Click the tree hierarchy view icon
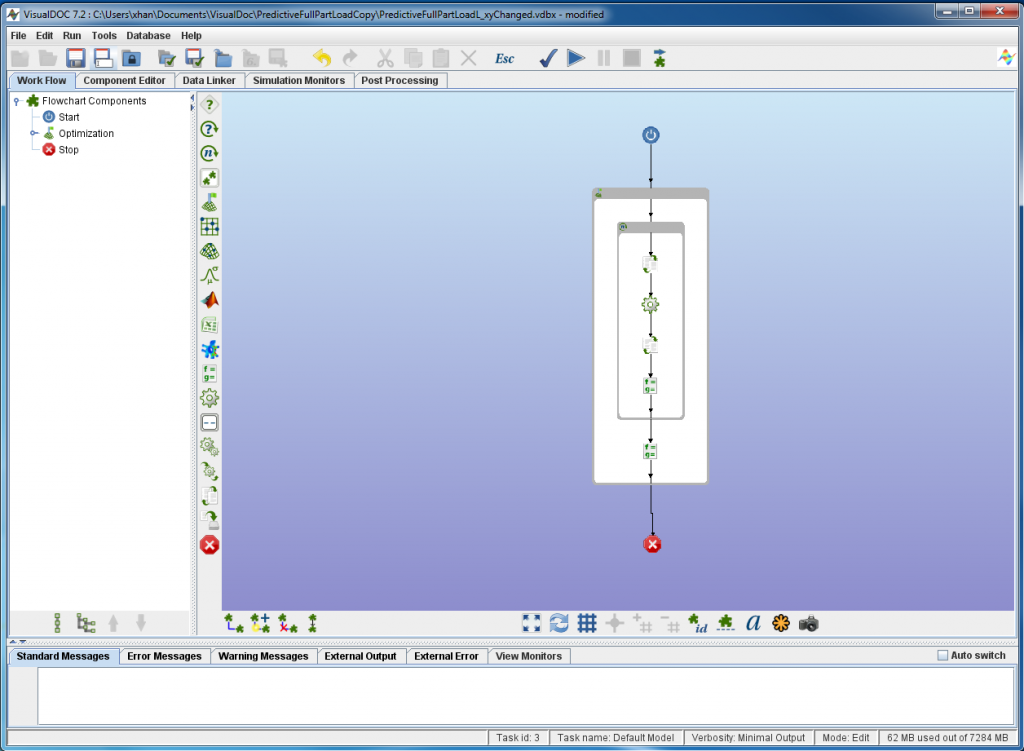 point(86,623)
